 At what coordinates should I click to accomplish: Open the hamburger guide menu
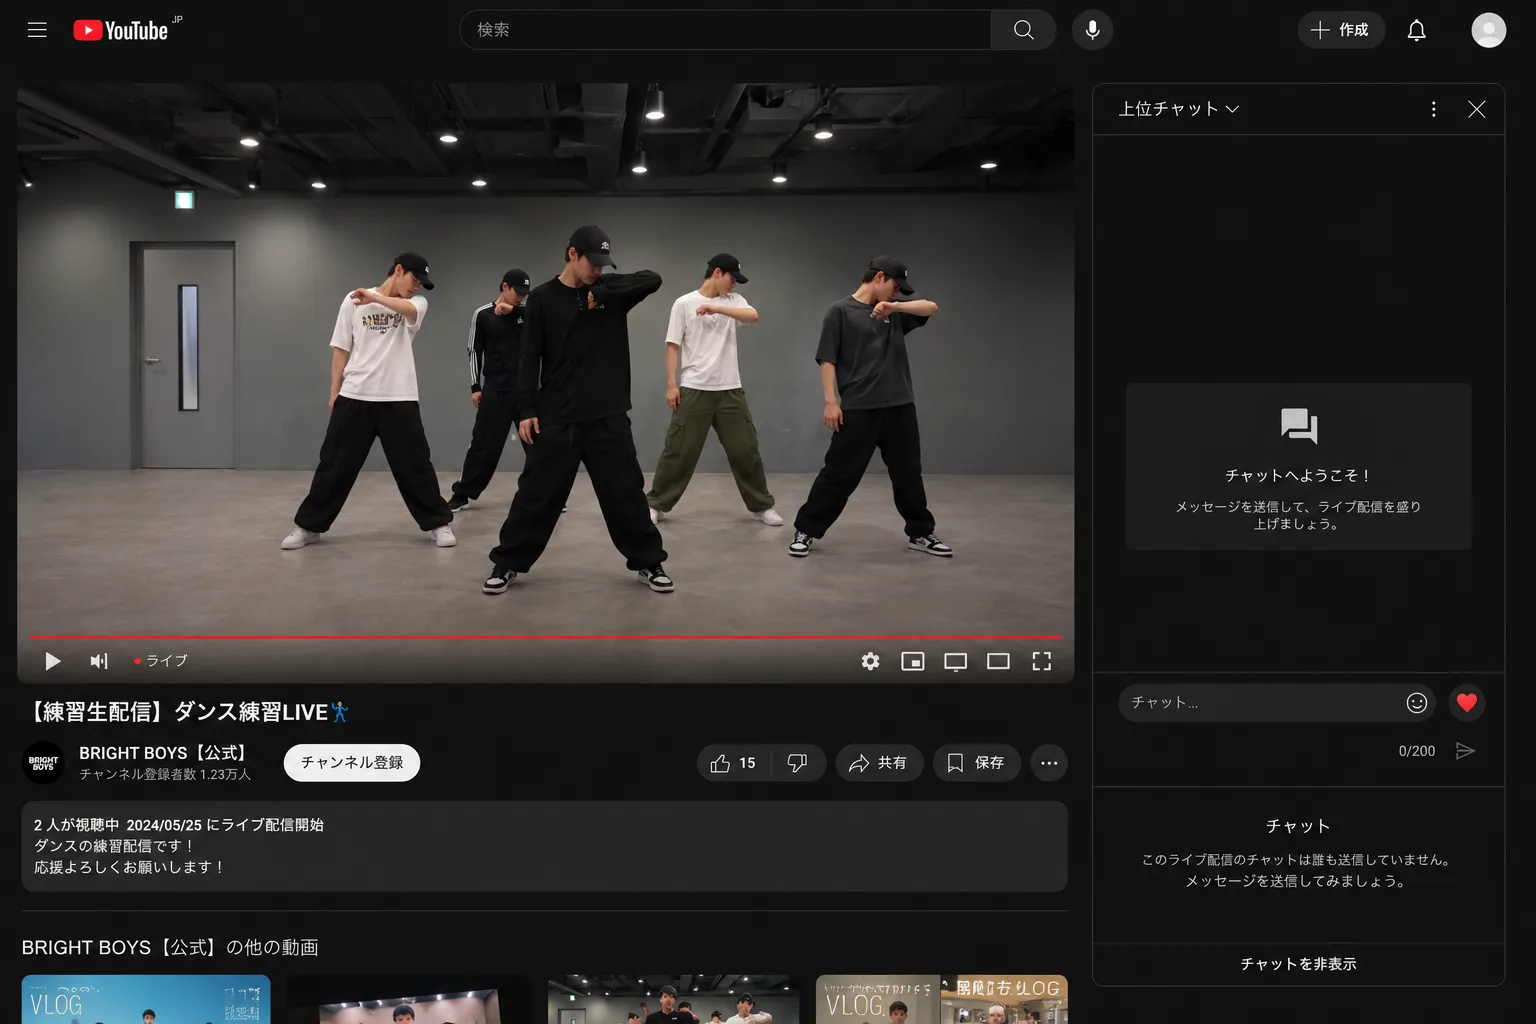37,30
